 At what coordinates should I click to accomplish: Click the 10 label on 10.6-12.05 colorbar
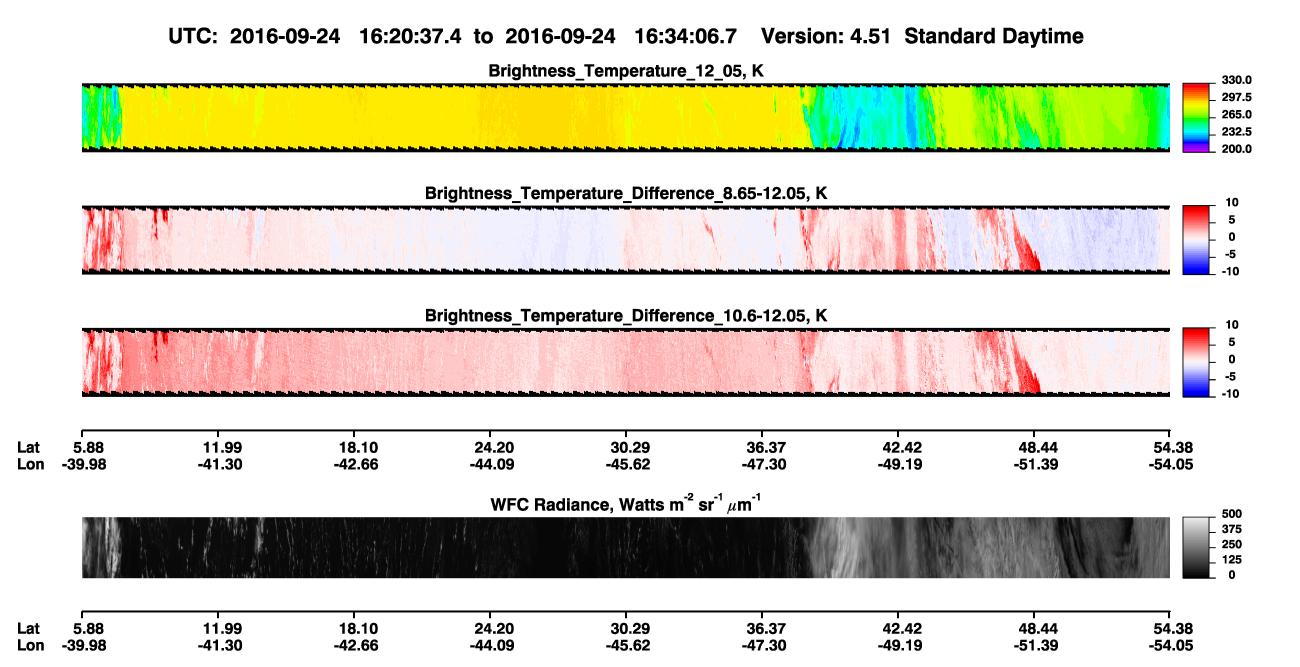coord(1230,325)
